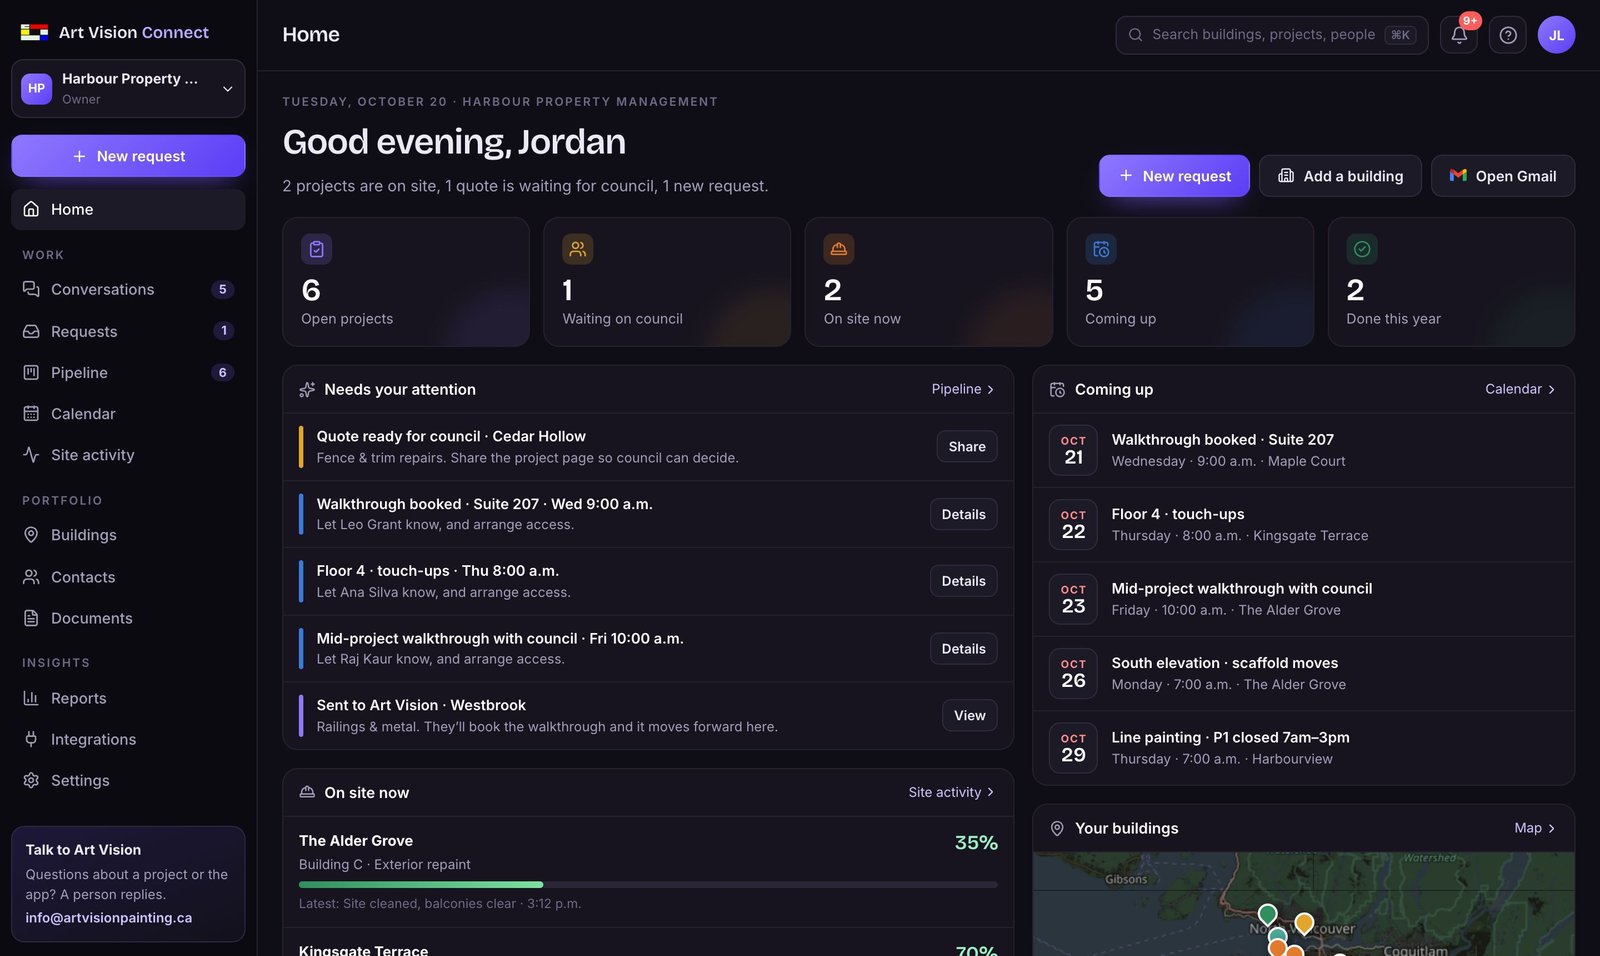The width and height of the screenshot is (1600, 956).
Task: Open Reports in the sidebar
Action: [128, 698]
